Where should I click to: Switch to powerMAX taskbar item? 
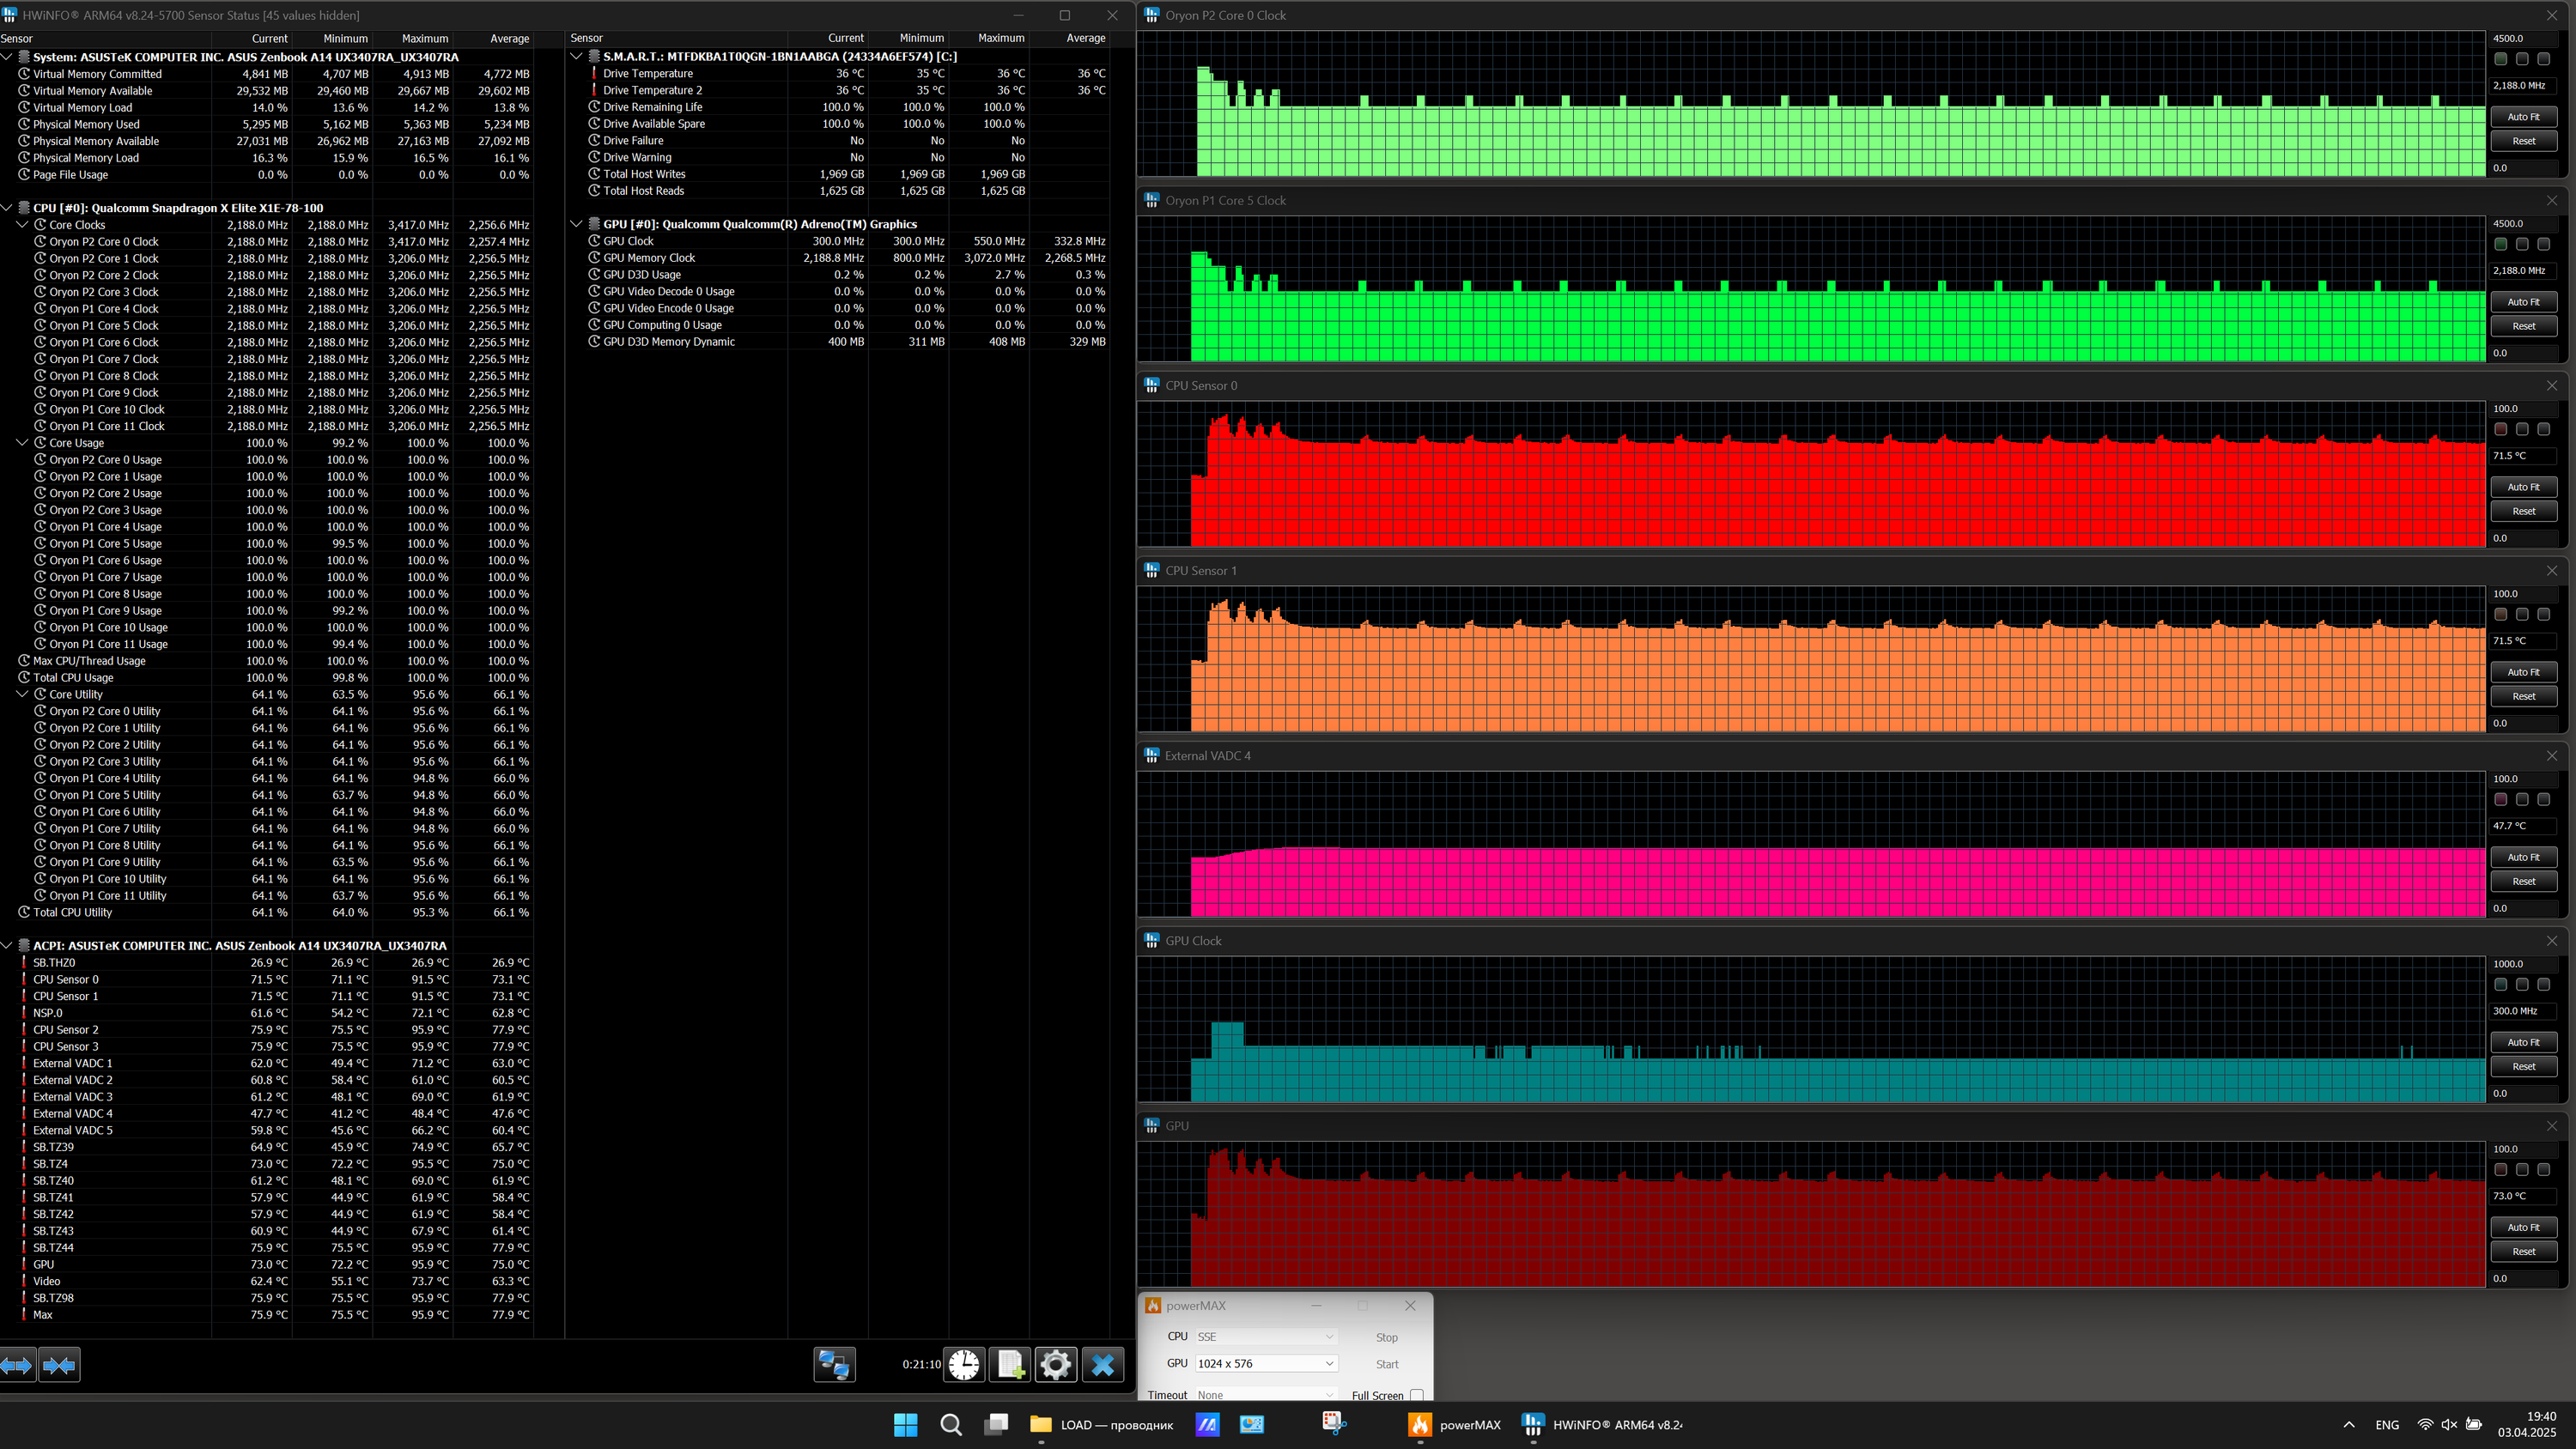[x=1455, y=1425]
